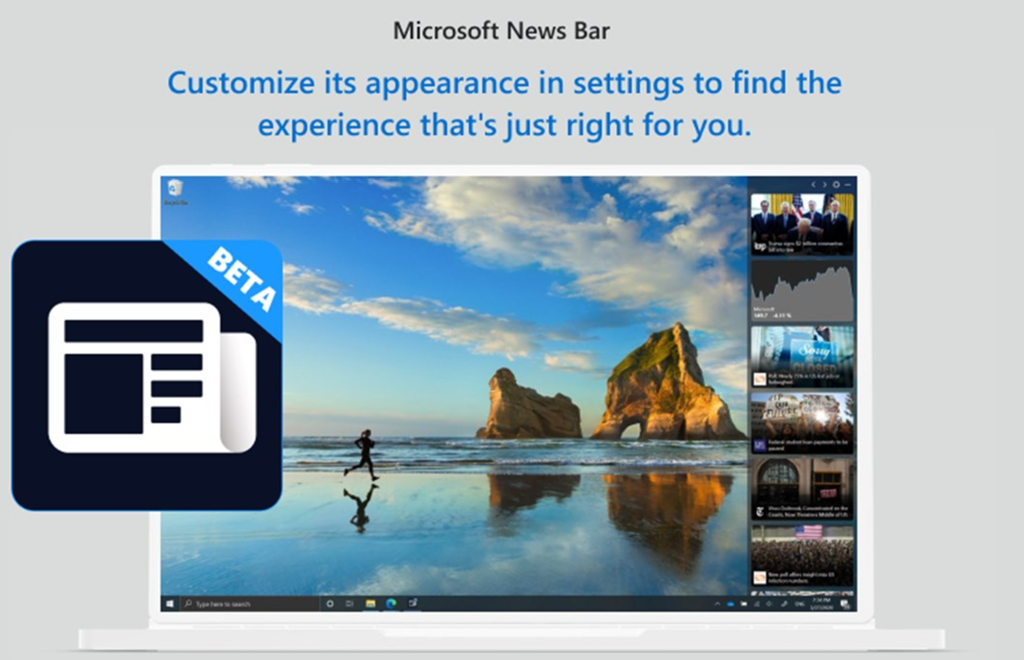Click the Microsoft News Bar BETA logo
Viewport: 1024px width, 660px height.
click(147, 375)
